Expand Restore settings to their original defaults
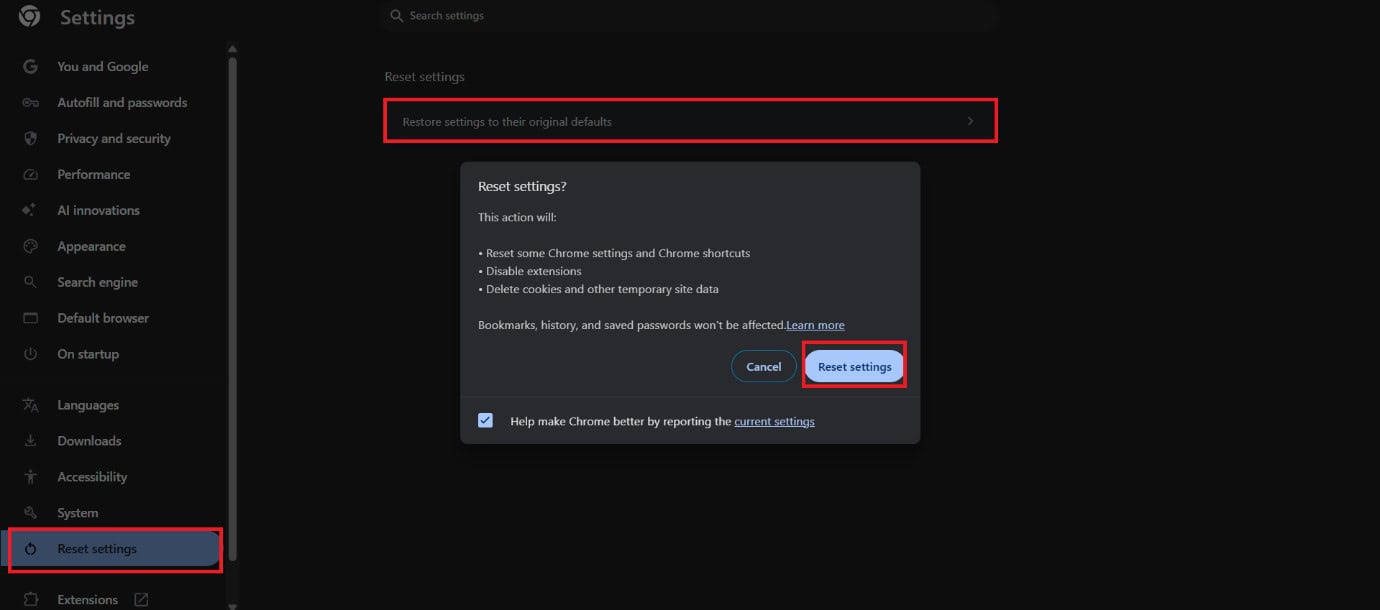Image resolution: width=1380 pixels, height=610 pixels. click(690, 121)
